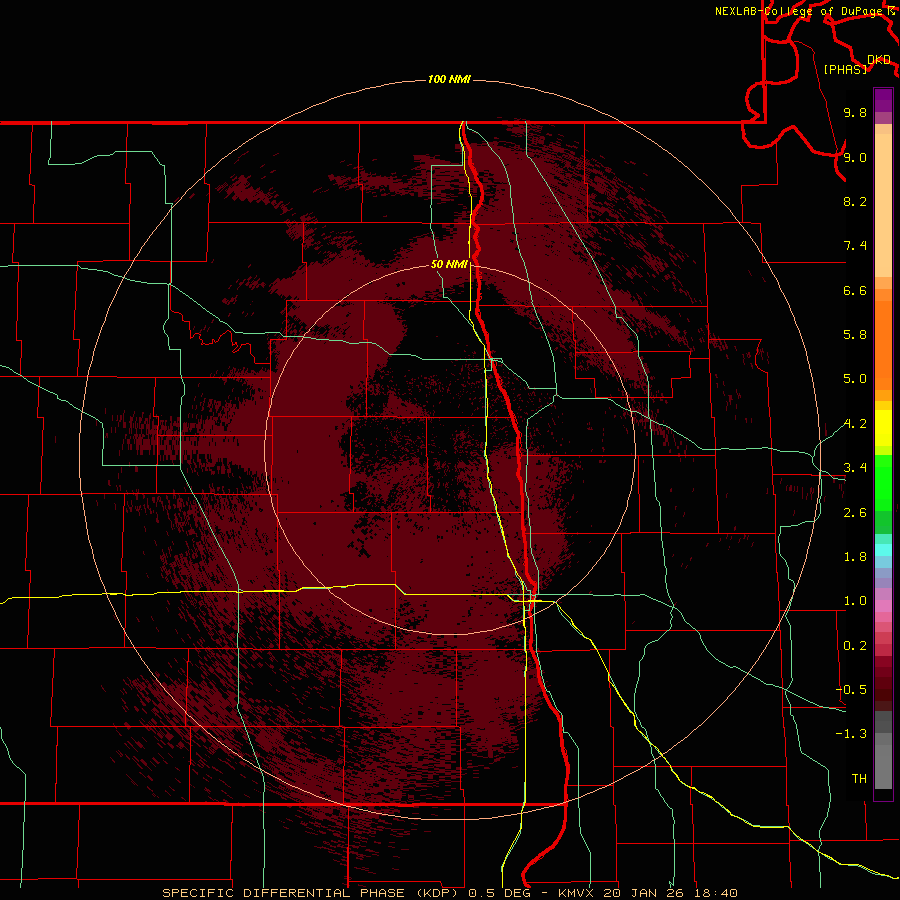Image resolution: width=900 pixels, height=900 pixels.
Task: Click the purple top segment of the color bar
Action: 883,100
